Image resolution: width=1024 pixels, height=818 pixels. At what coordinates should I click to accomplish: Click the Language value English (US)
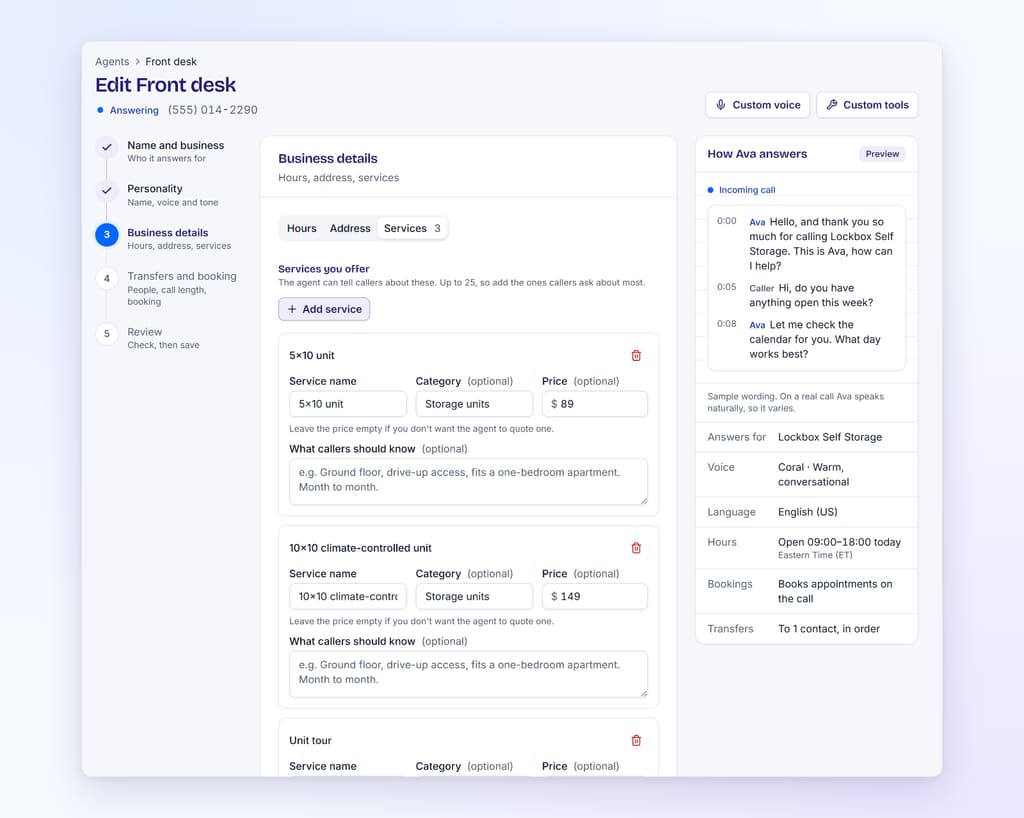807,512
